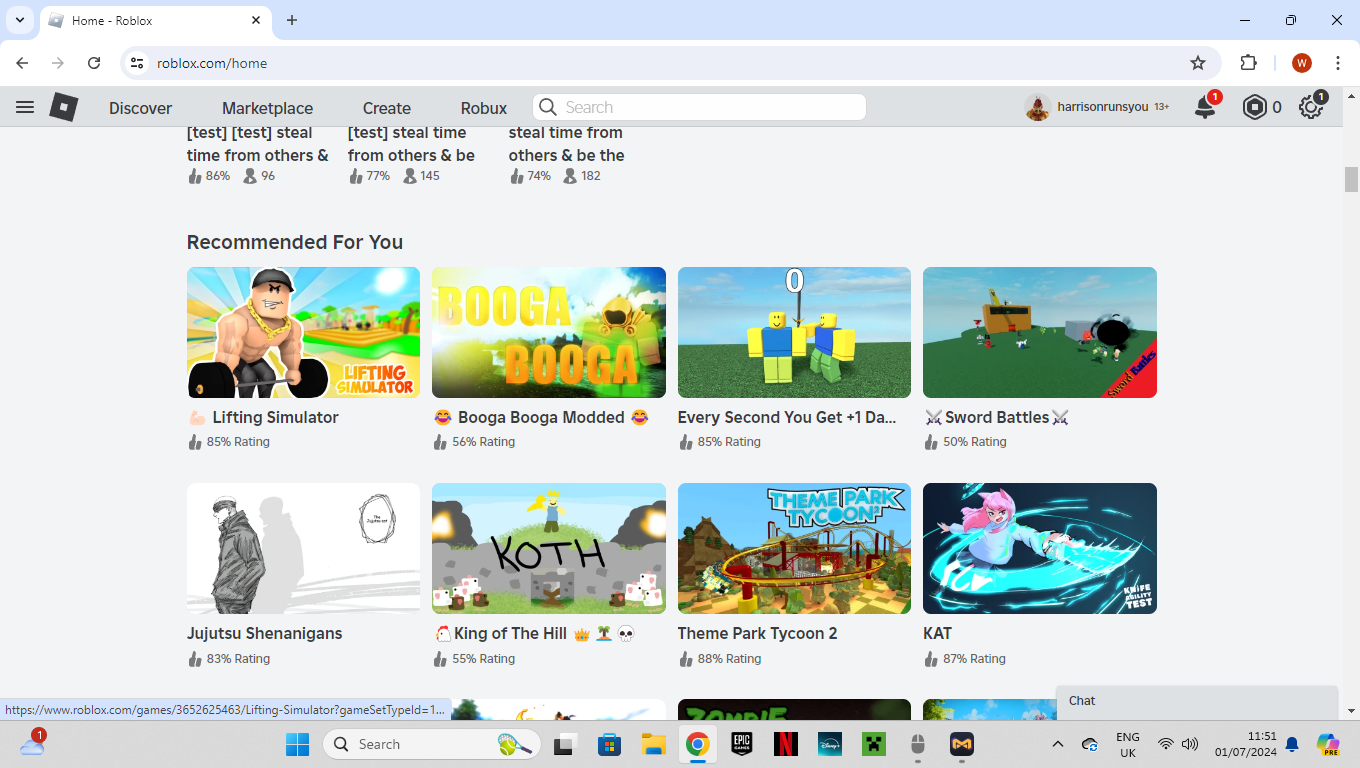Click the Windows taskbar Search box
Image resolution: width=1360 pixels, height=768 pixels.
click(x=432, y=744)
